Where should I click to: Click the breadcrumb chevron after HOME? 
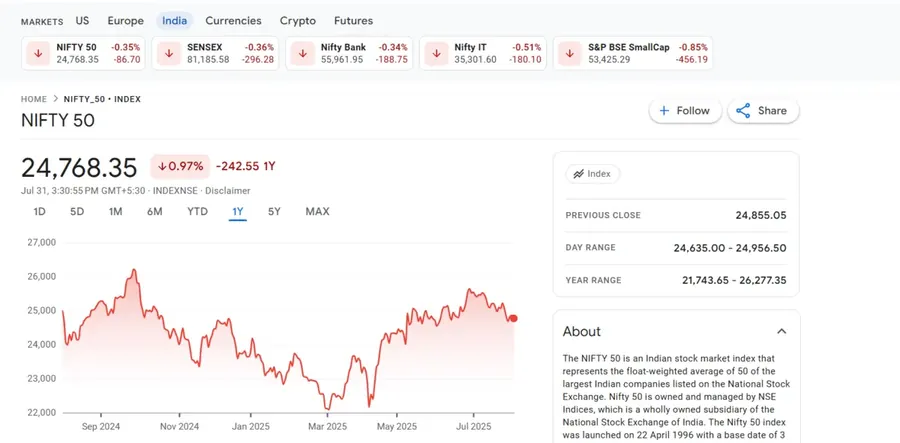coord(56,99)
